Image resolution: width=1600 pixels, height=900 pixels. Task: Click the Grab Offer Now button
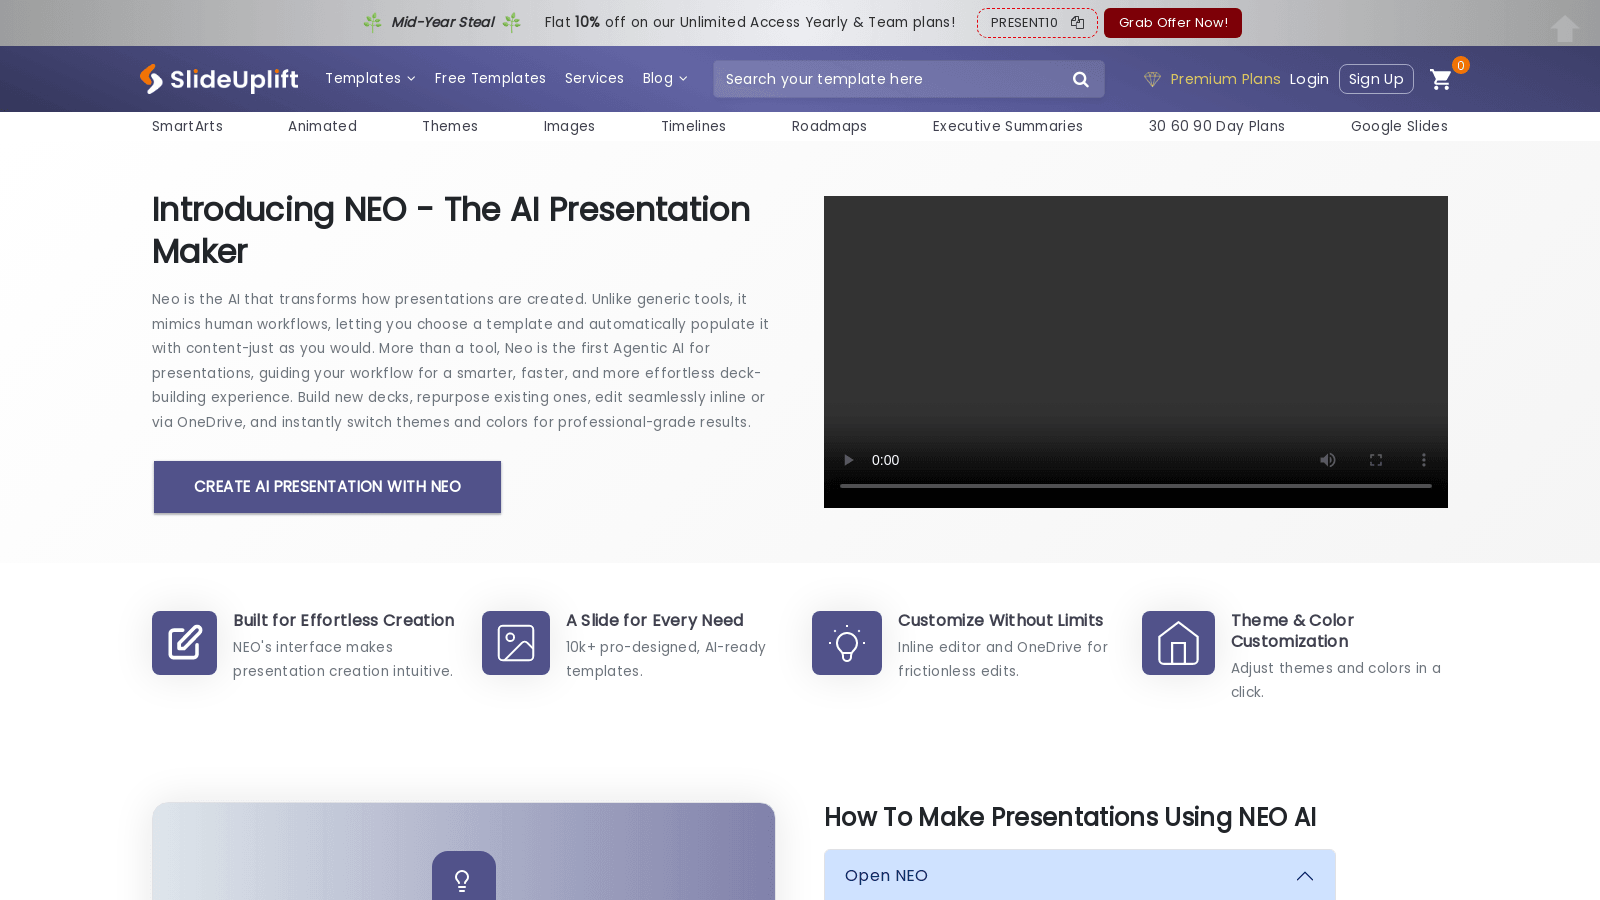(1172, 23)
